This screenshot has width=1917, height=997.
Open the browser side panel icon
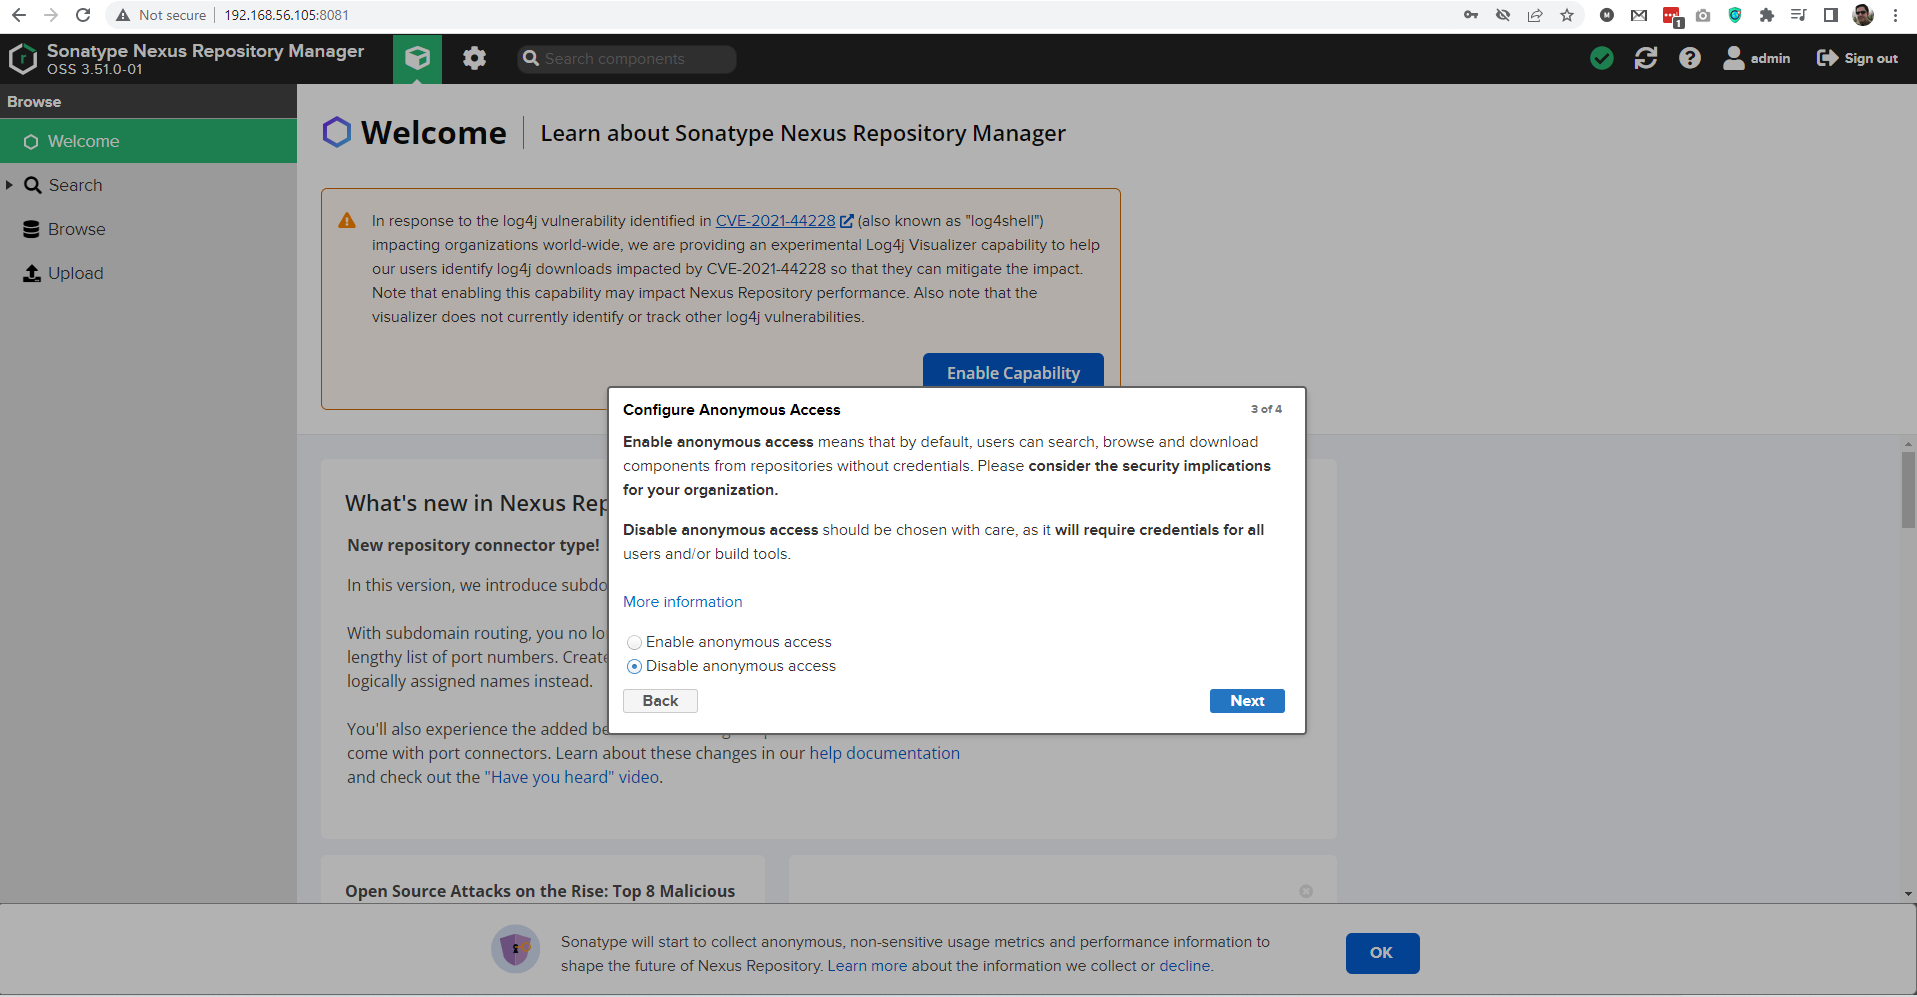(x=1831, y=15)
